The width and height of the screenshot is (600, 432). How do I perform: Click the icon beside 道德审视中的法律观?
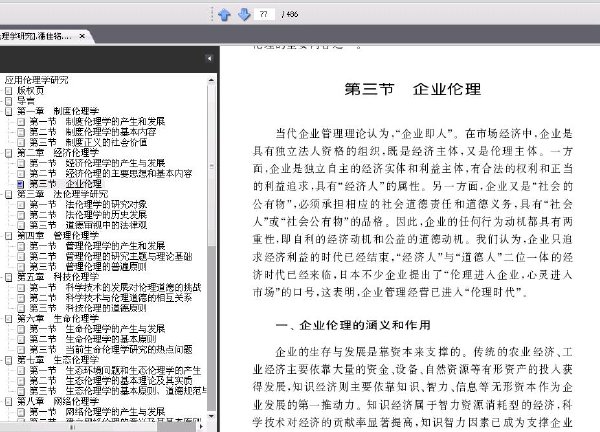(21, 225)
